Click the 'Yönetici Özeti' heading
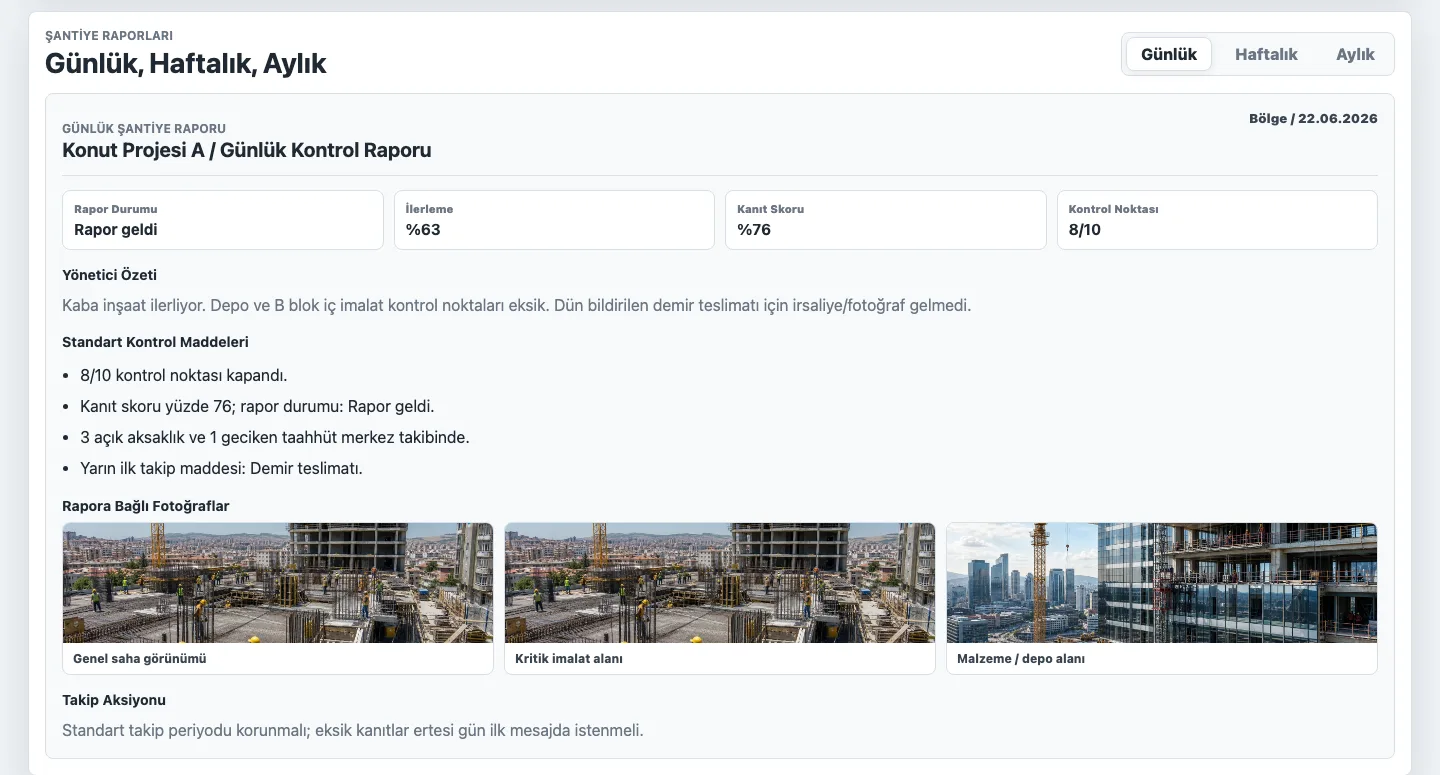This screenshot has height=775, width=1440. click(110, 275)
